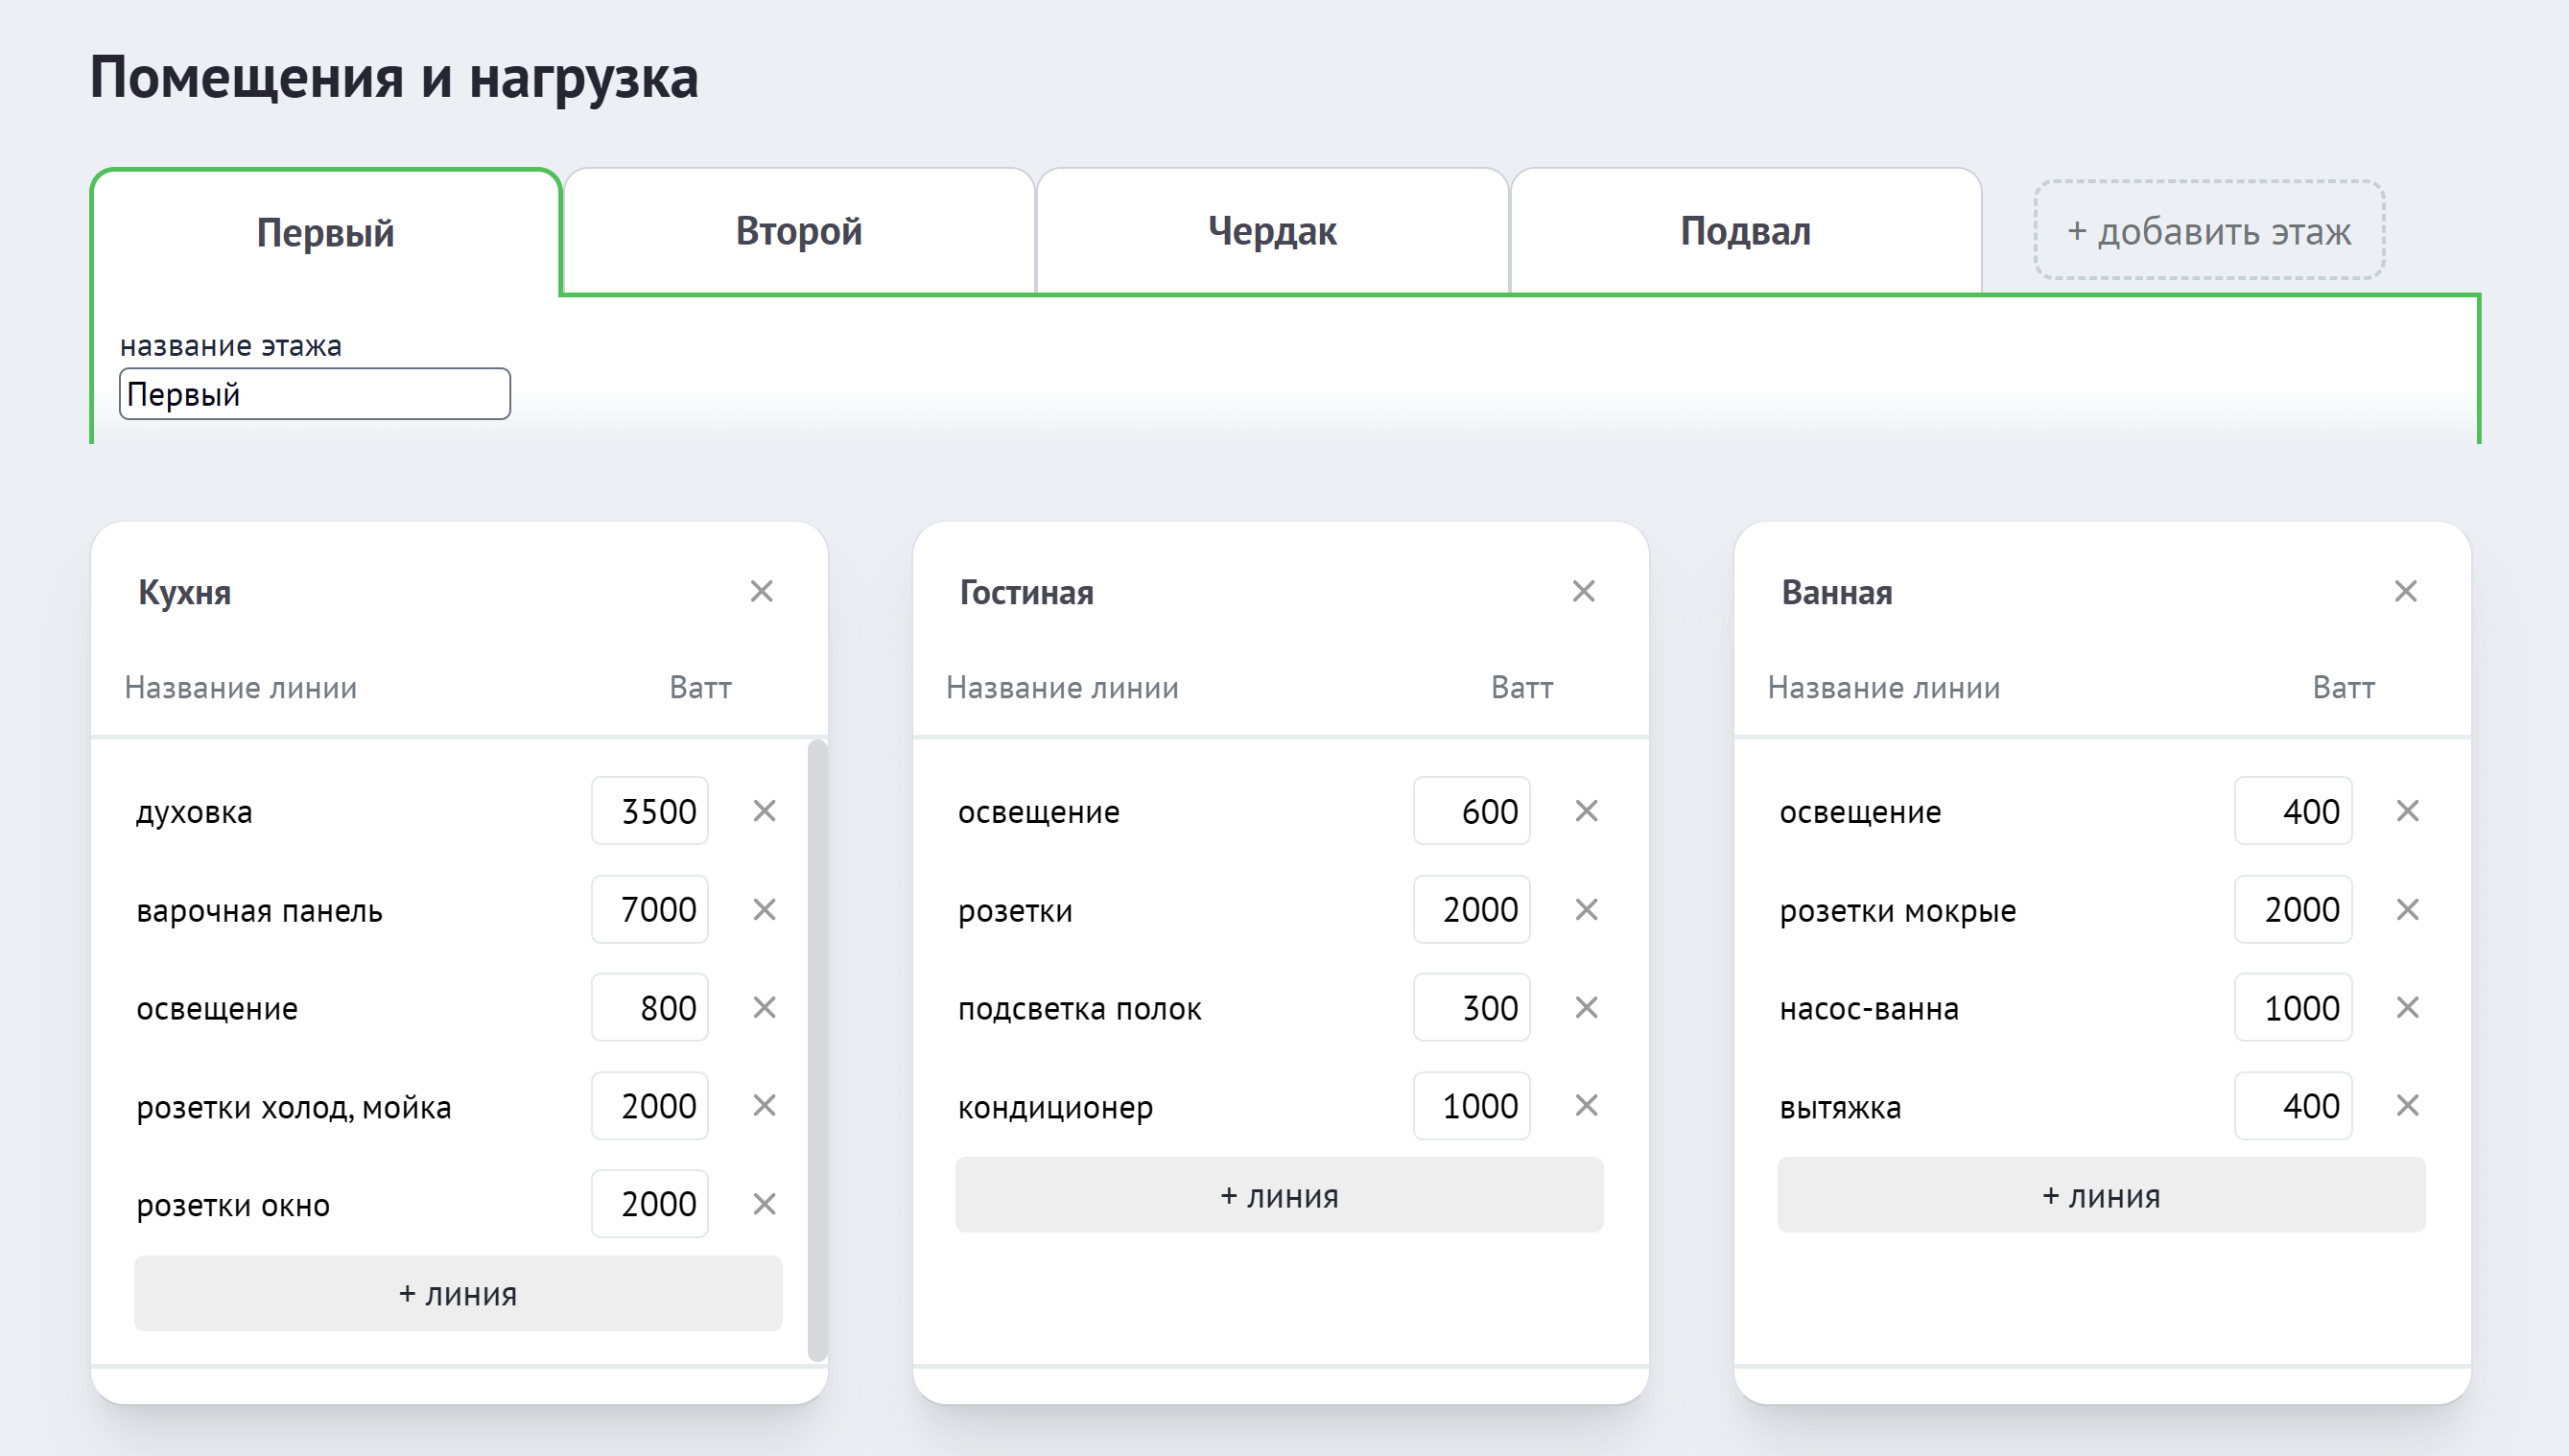Viewport: 2569px width, 1456px height.
Task: Delete the подсветка полок line
Action: (x=1587, y=1008)
